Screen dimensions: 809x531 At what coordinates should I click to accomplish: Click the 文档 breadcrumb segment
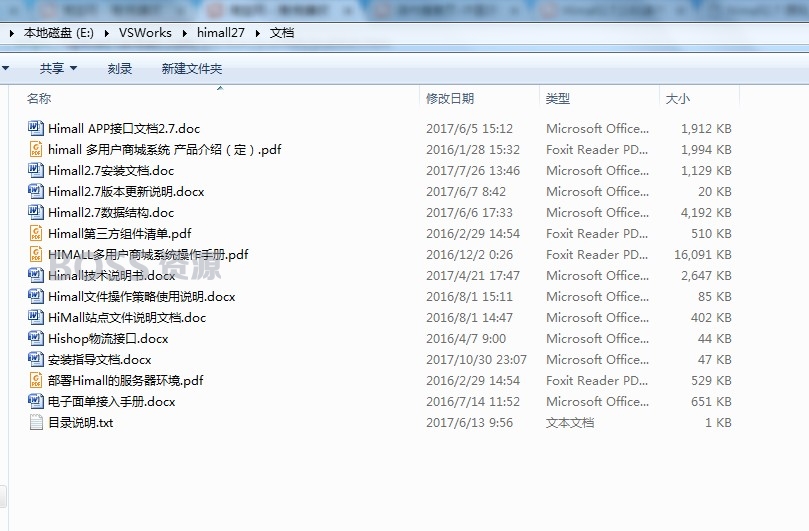click(282, 33)
